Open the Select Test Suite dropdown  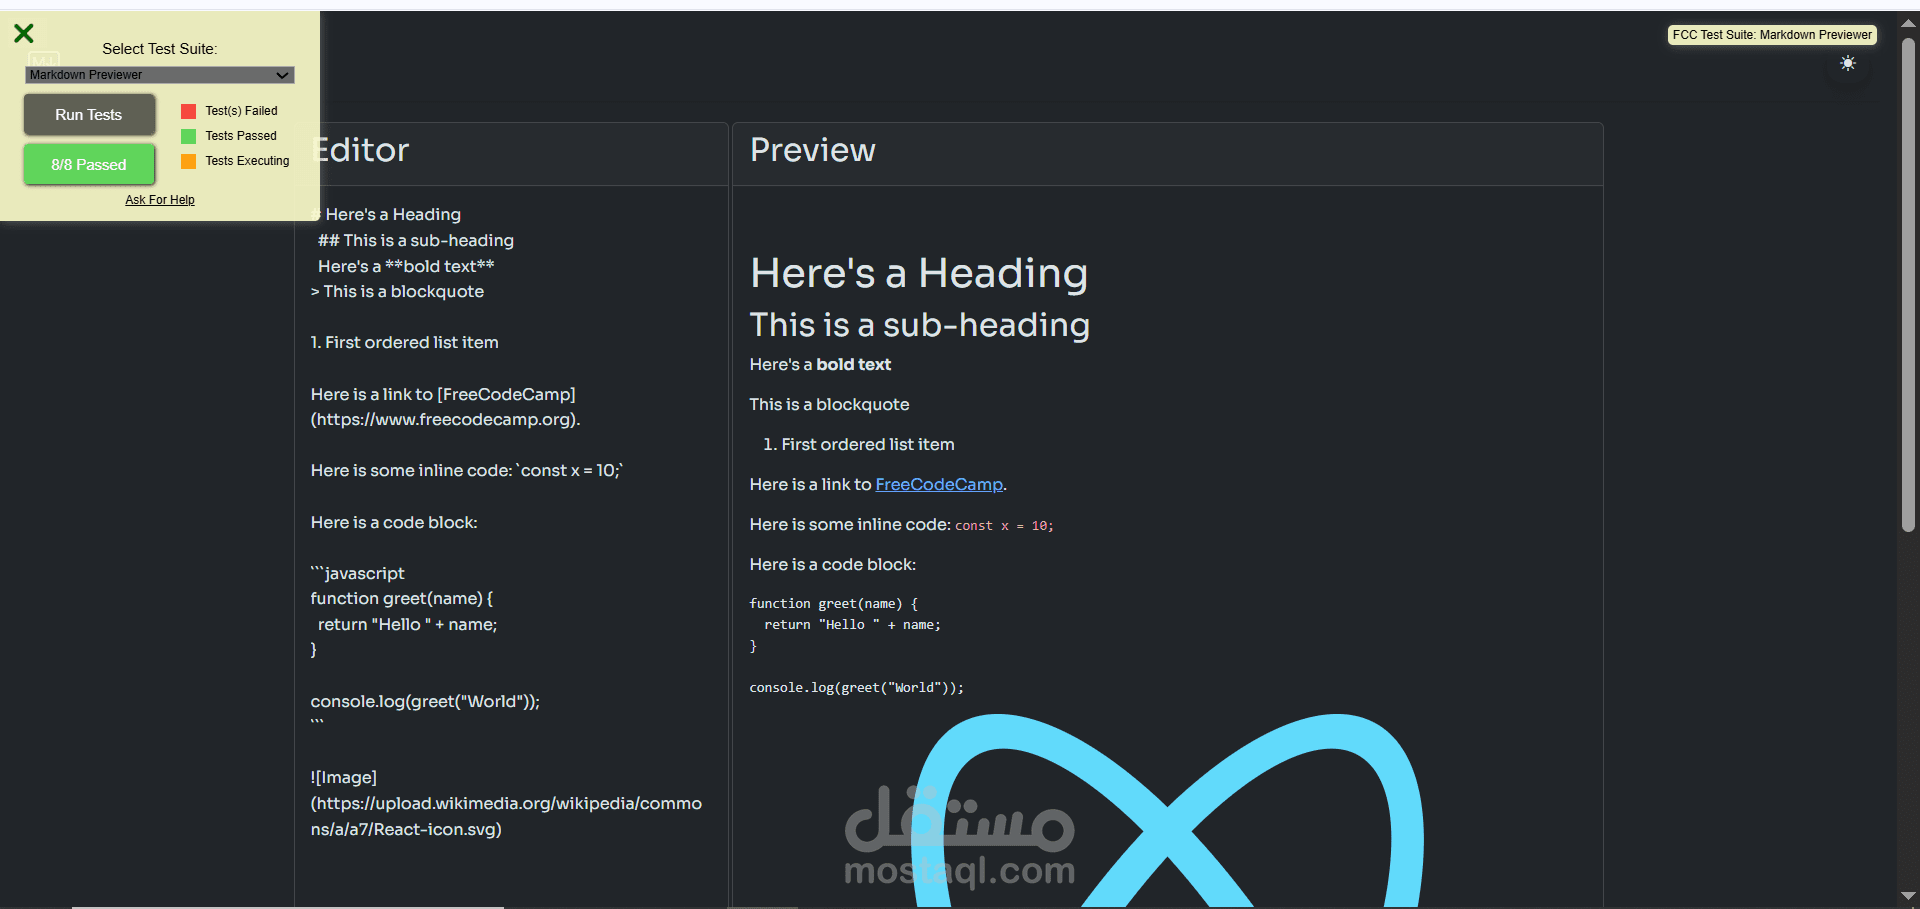pos(159,75)
